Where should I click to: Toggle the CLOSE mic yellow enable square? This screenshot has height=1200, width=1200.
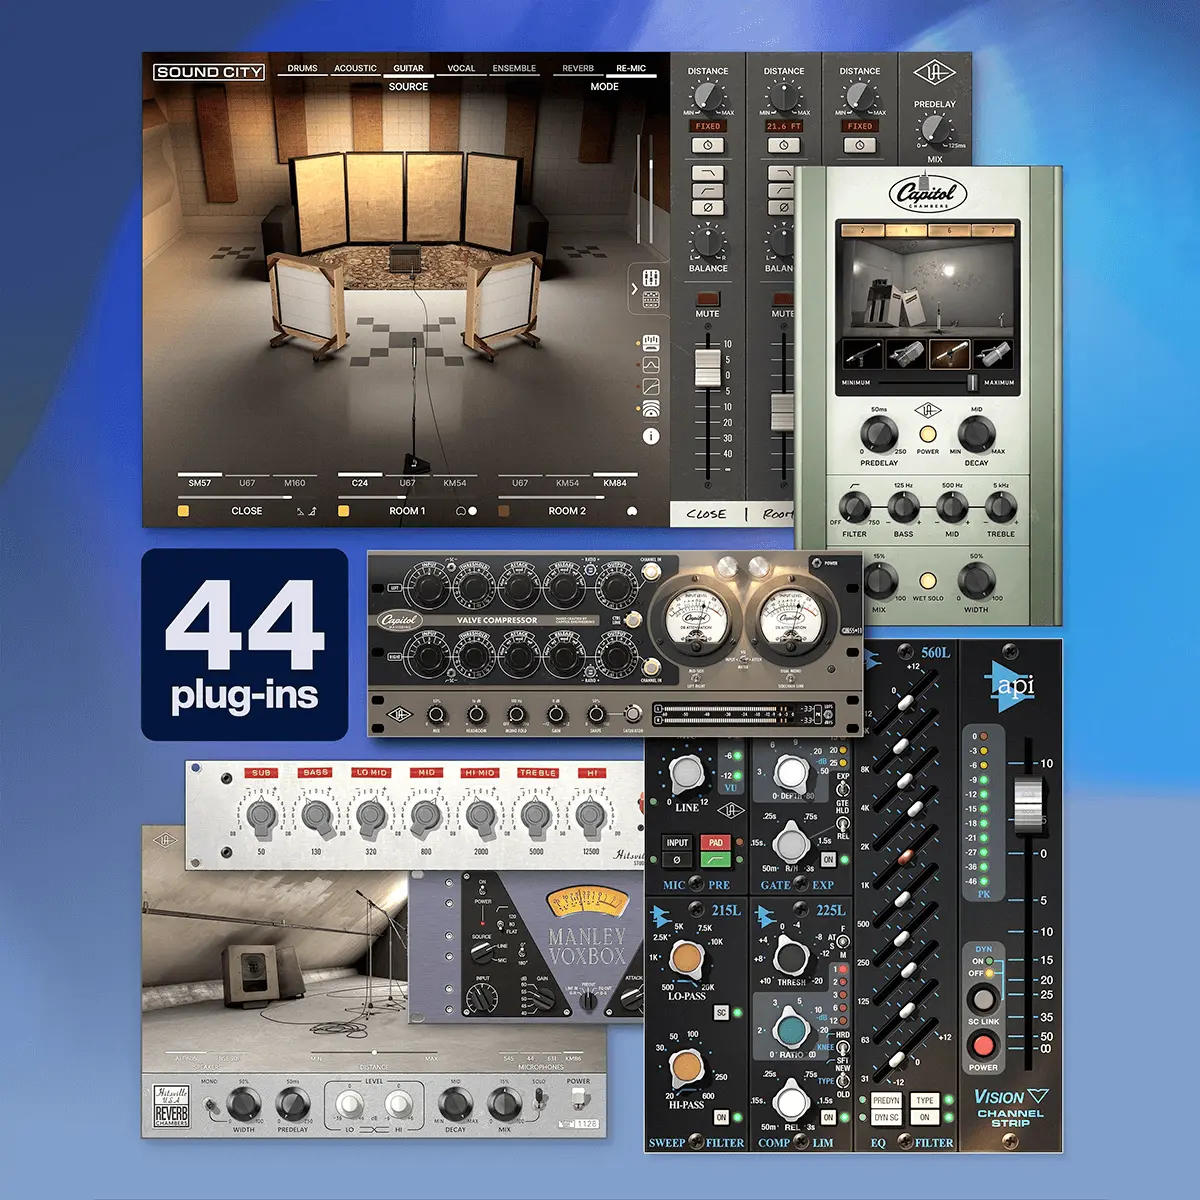183,511
